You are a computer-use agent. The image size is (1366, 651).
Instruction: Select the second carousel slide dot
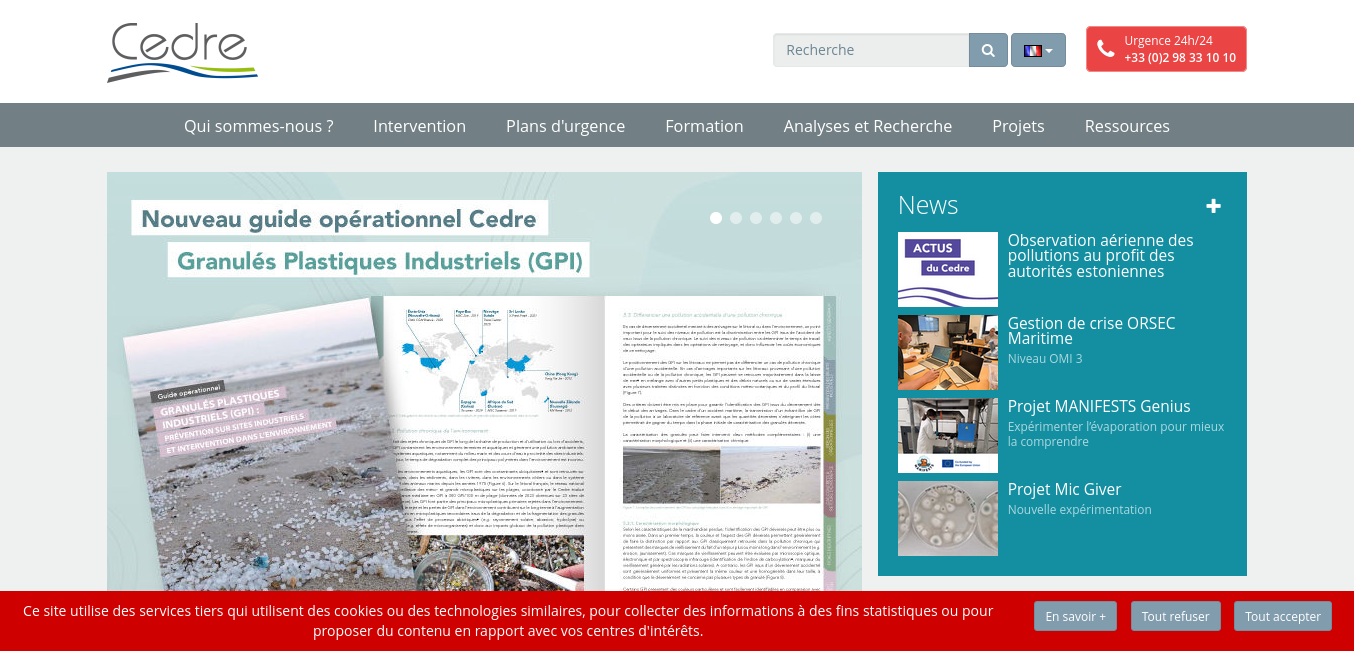point(736,218)
